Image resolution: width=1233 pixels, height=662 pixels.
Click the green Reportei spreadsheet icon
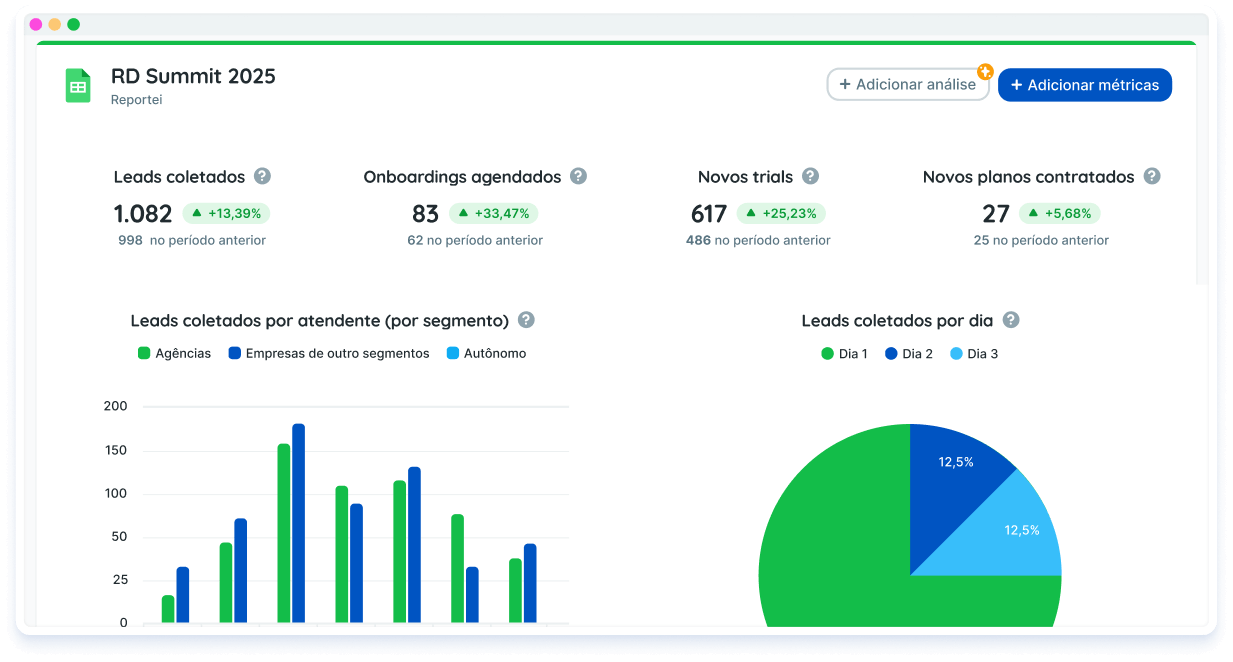pos(80,83)
